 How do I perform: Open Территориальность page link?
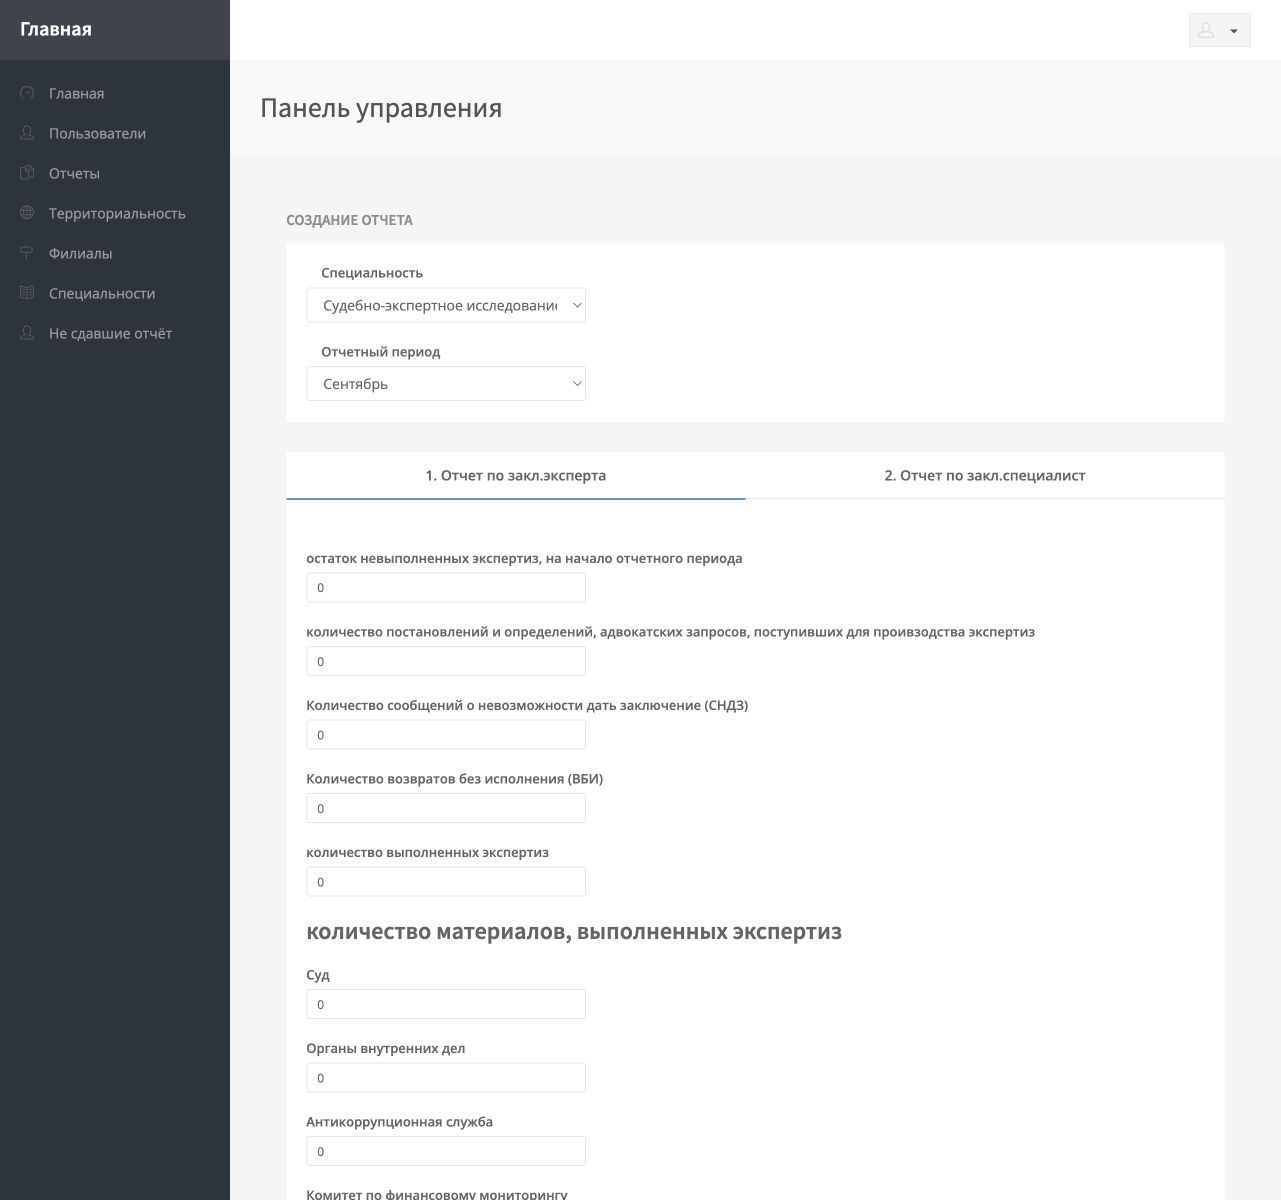click(x=117, y=213)
